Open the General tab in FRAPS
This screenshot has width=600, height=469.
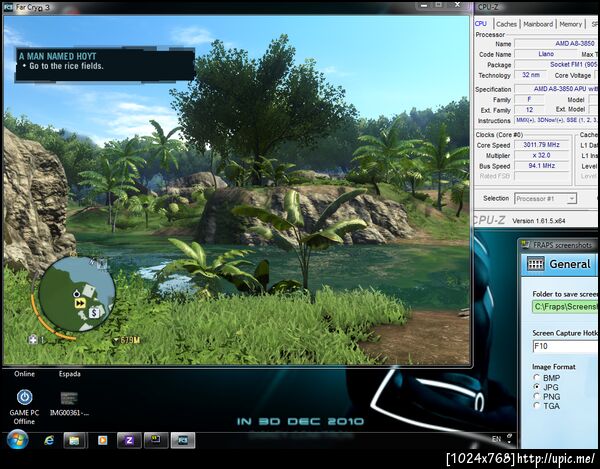[x=560, y=264]
